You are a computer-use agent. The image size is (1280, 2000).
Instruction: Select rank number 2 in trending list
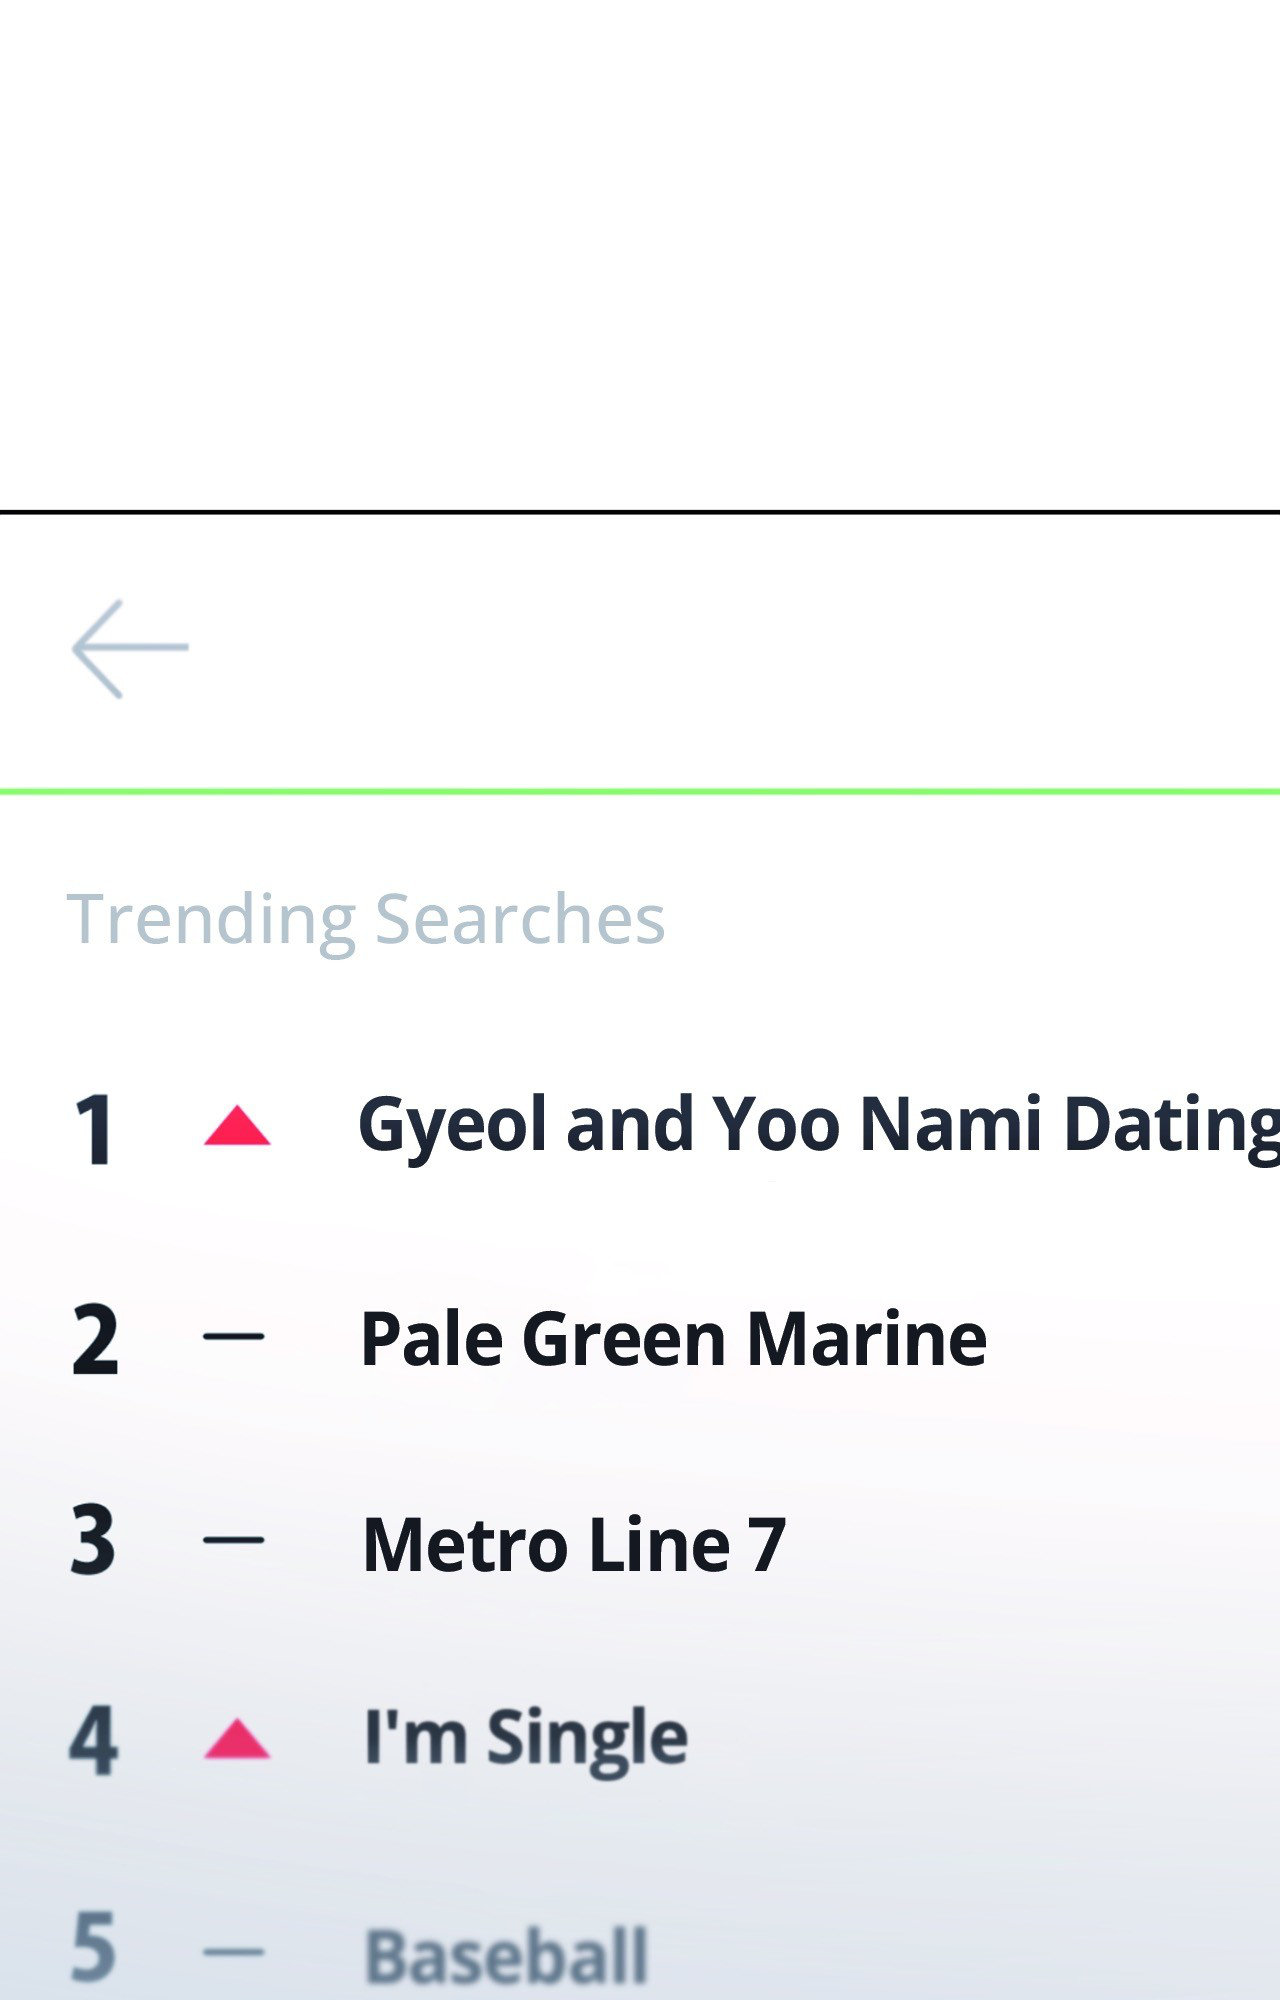tap(95, 1341)
